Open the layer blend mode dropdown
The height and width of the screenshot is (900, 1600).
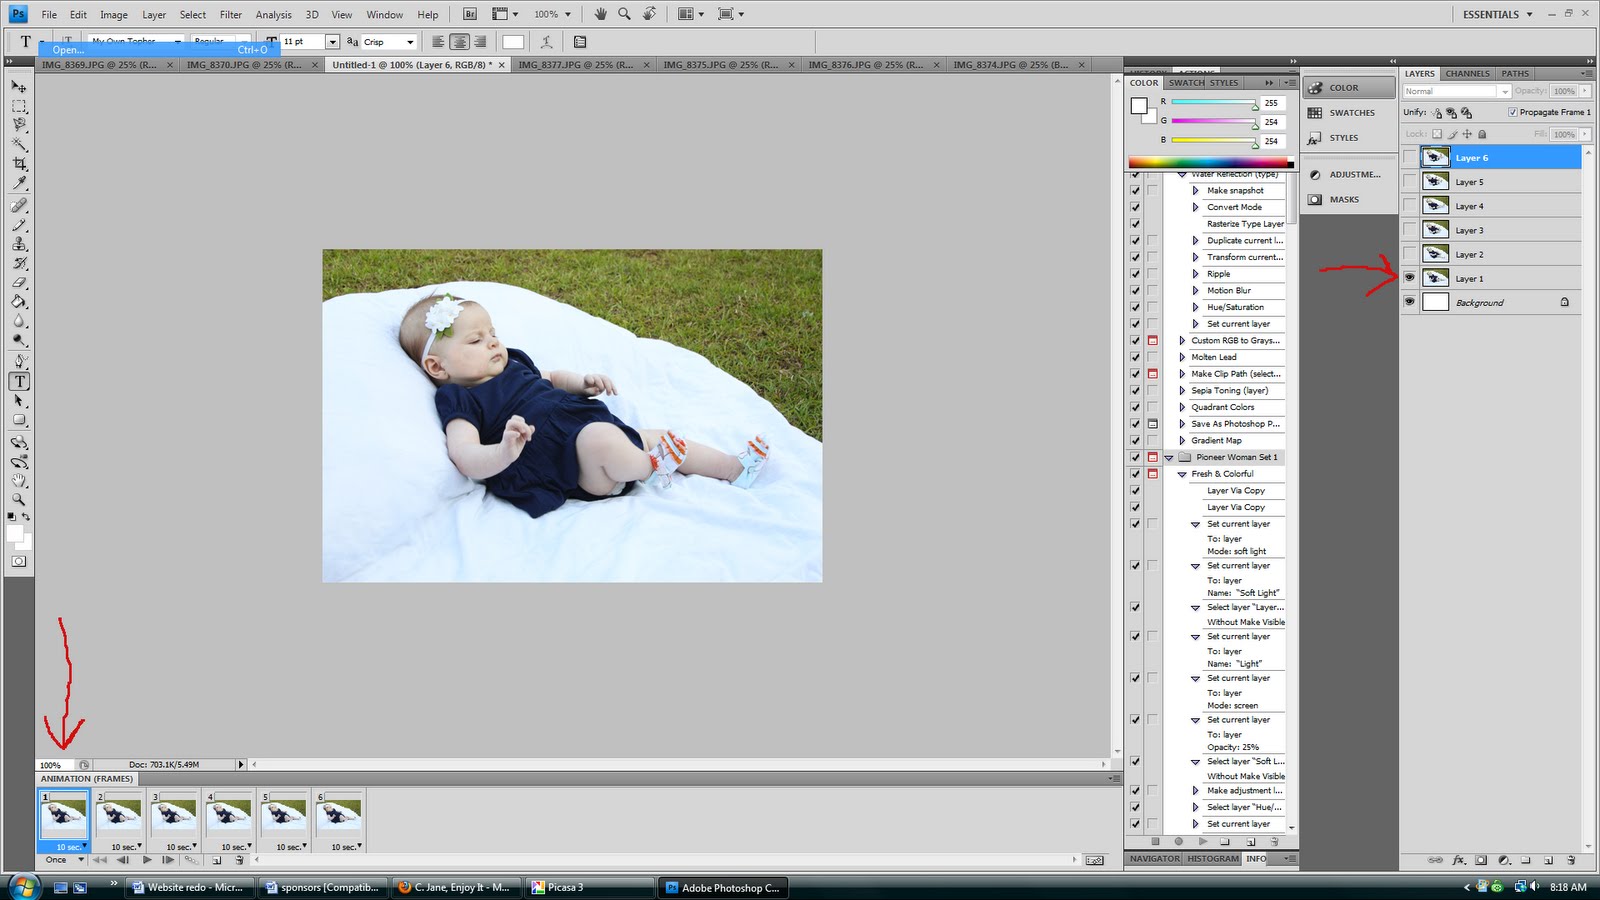1456,91
